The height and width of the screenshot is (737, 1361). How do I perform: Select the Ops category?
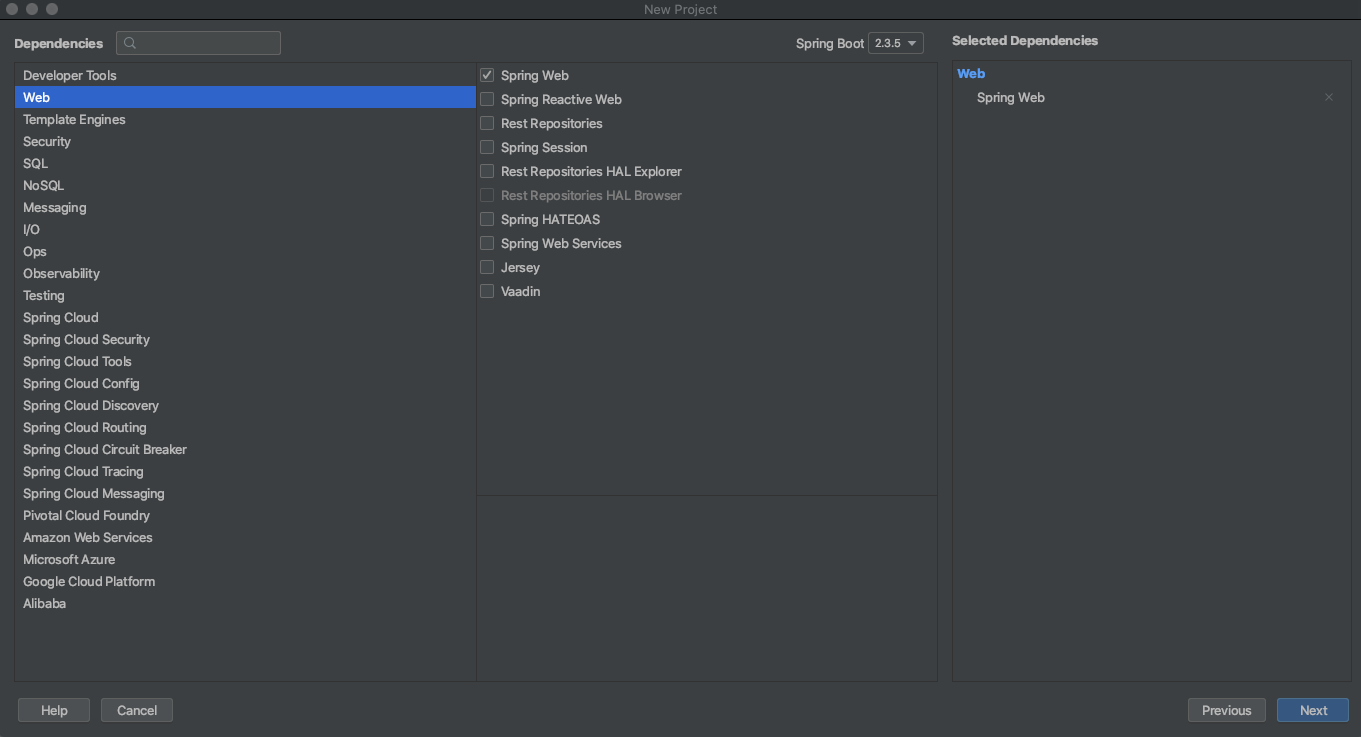pyautogui.click(x=245, y=251)
